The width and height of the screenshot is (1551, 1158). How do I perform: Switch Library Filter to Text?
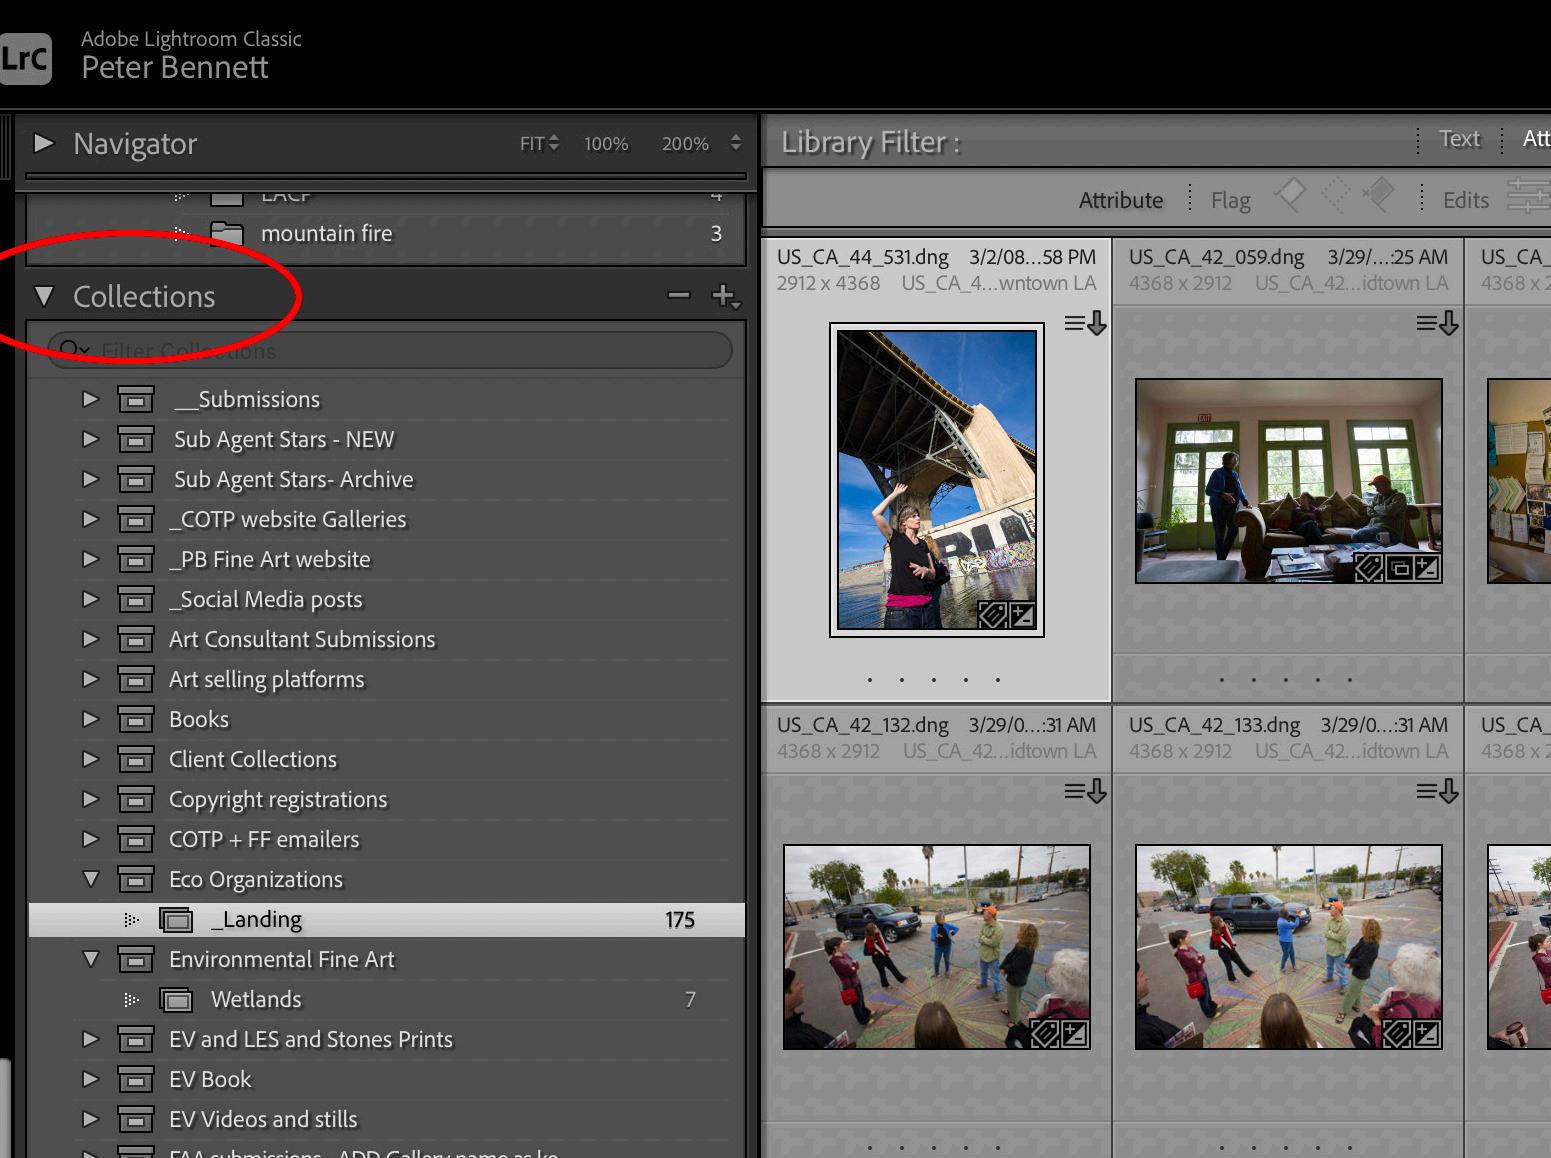(1459, 139)
